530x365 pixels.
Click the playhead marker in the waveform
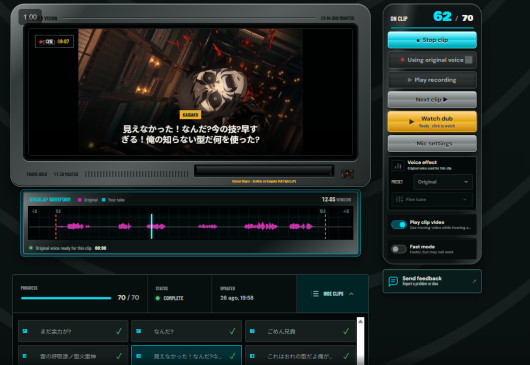tap(151, 226)
